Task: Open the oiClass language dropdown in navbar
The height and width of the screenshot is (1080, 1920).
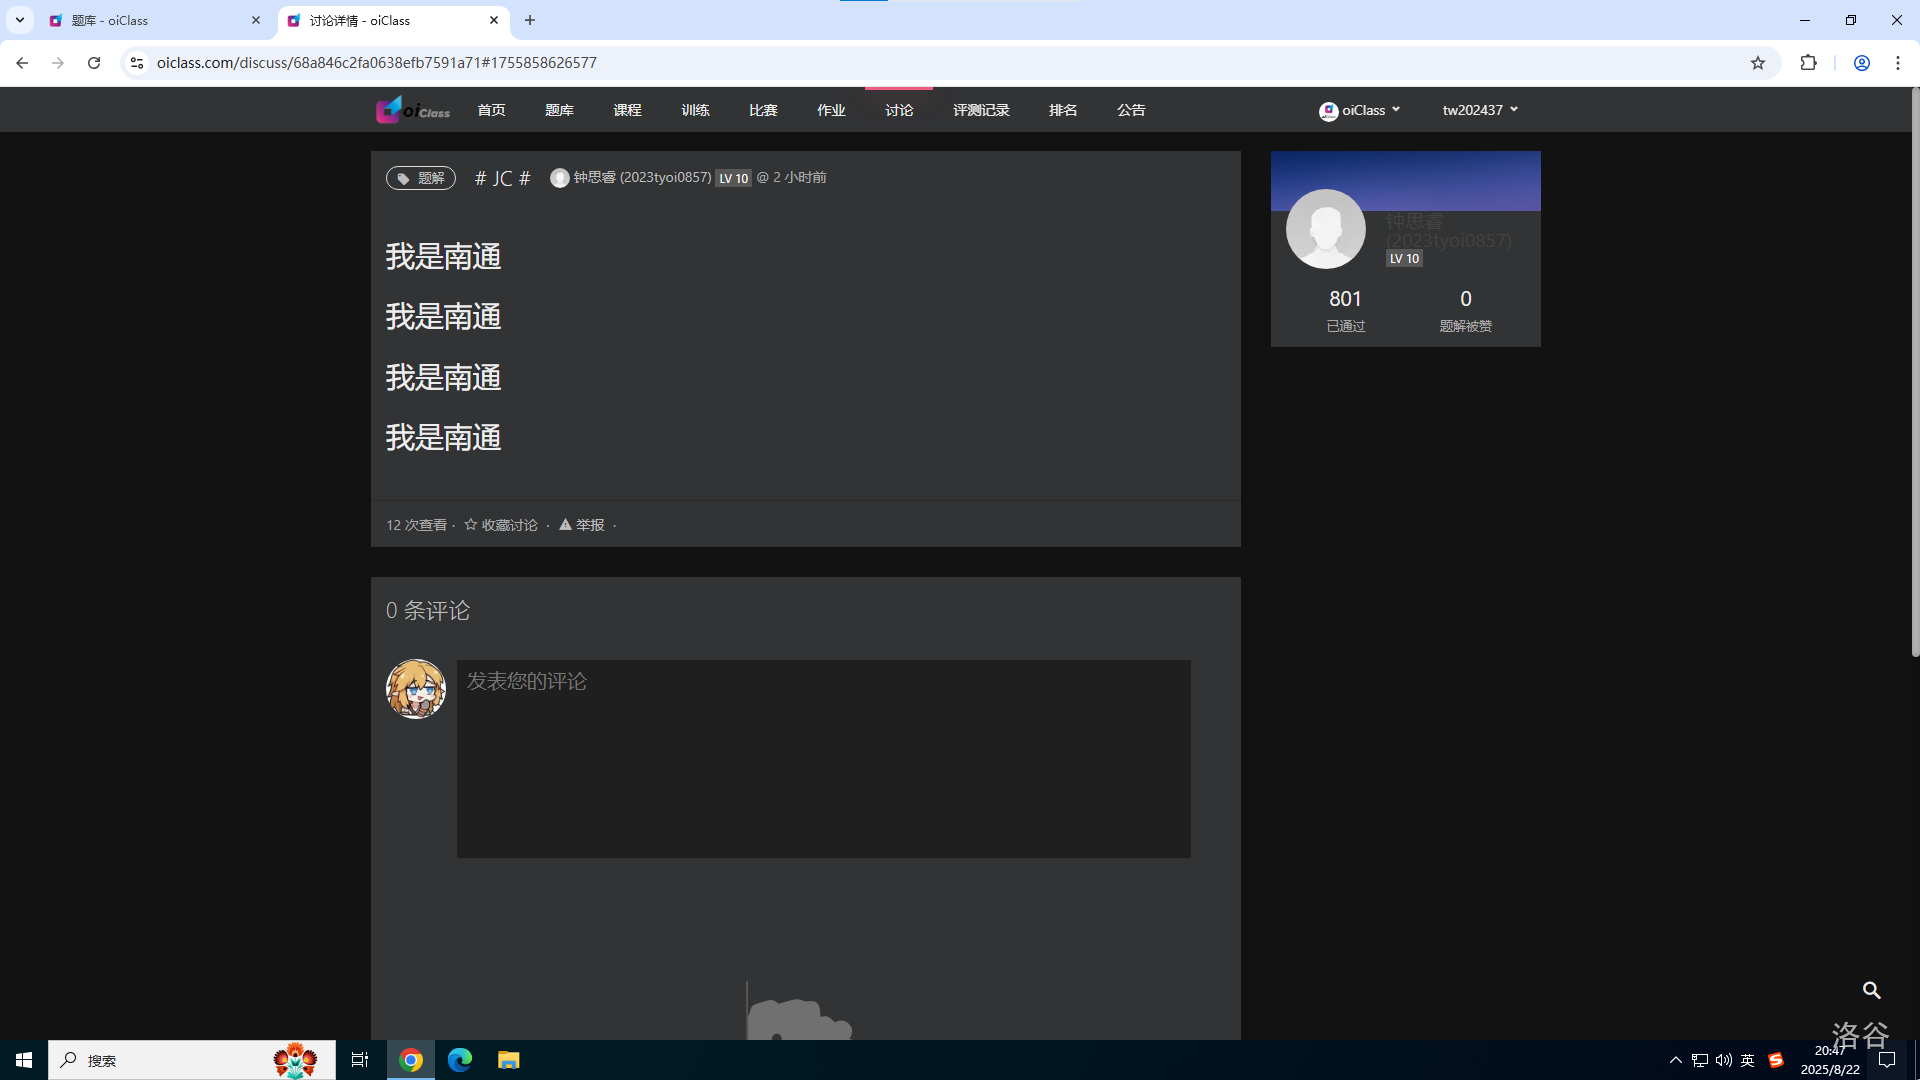Action: coord(1360,110)
